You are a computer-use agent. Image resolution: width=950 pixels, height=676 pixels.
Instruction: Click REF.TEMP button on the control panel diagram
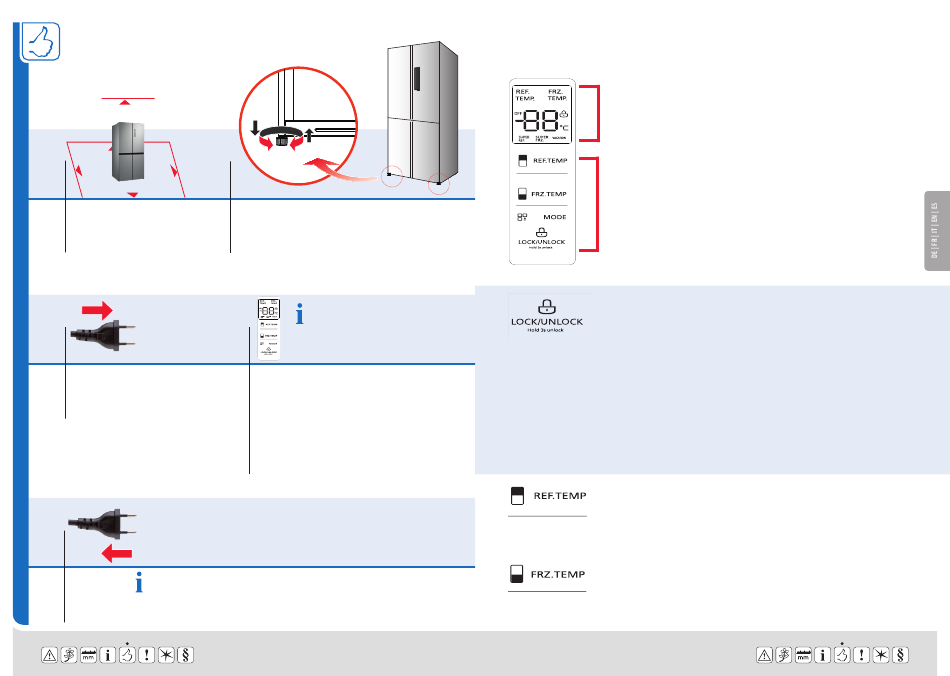pos(542,161)
